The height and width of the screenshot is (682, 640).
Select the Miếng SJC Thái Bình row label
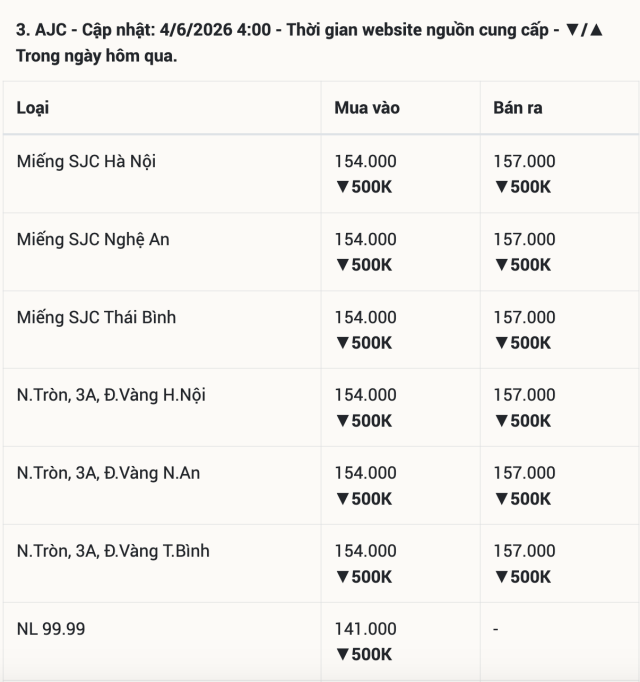(96, 317)
